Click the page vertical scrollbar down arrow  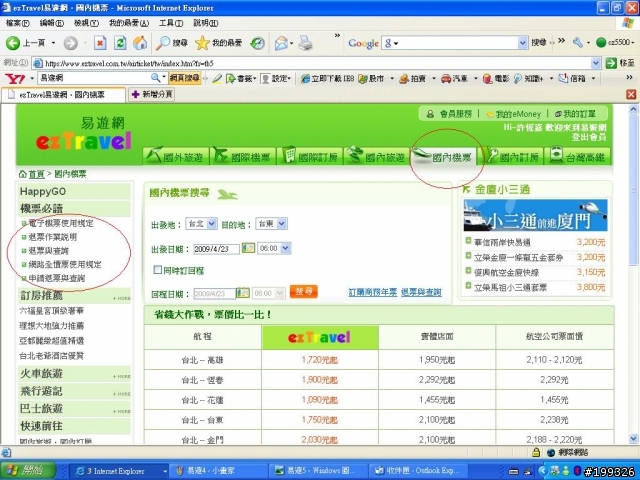click(x=633, y=439)
